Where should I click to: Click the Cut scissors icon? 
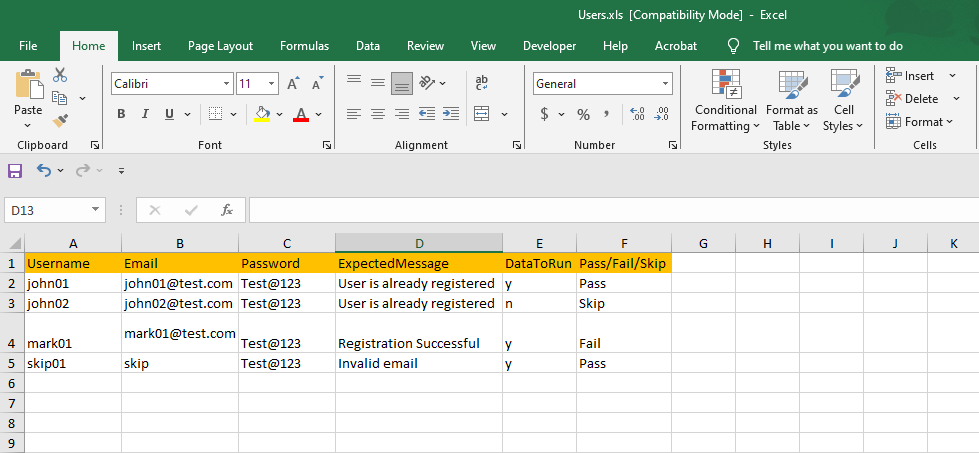coord(60,76)
